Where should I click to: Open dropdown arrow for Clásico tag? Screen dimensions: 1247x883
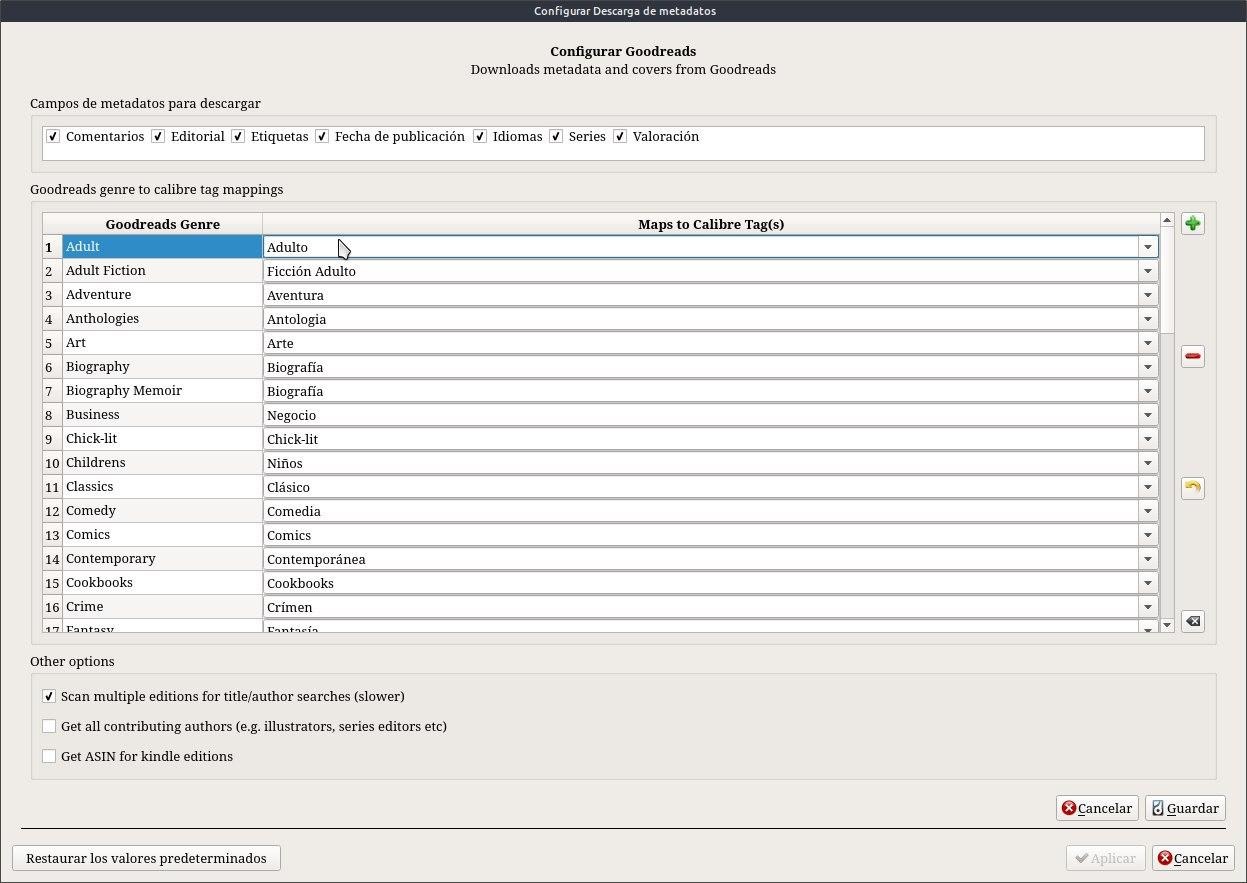tap(1148, 487)
